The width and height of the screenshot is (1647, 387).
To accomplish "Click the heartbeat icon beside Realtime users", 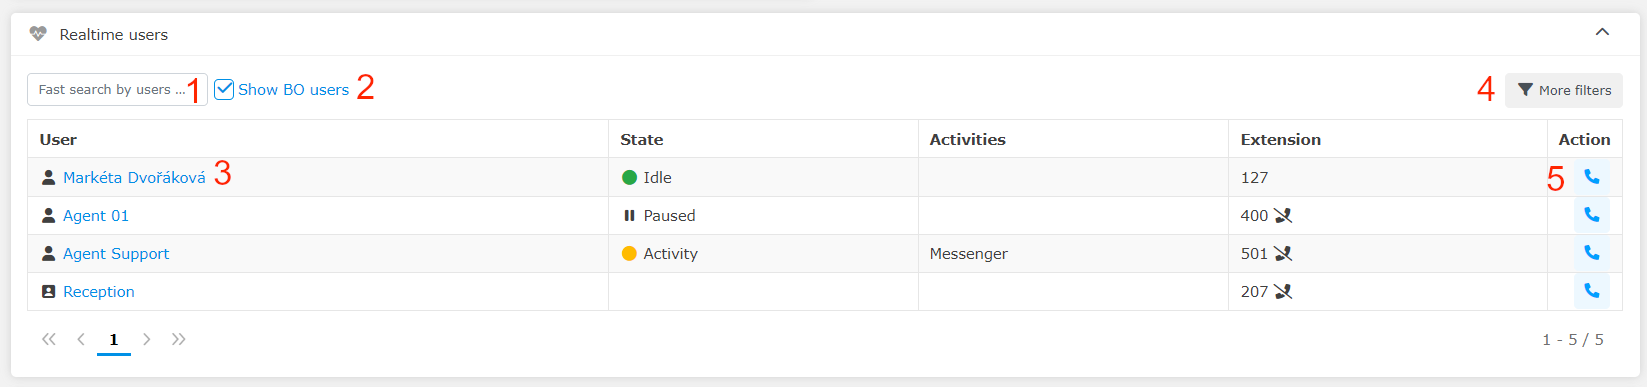I will point(38,34).
